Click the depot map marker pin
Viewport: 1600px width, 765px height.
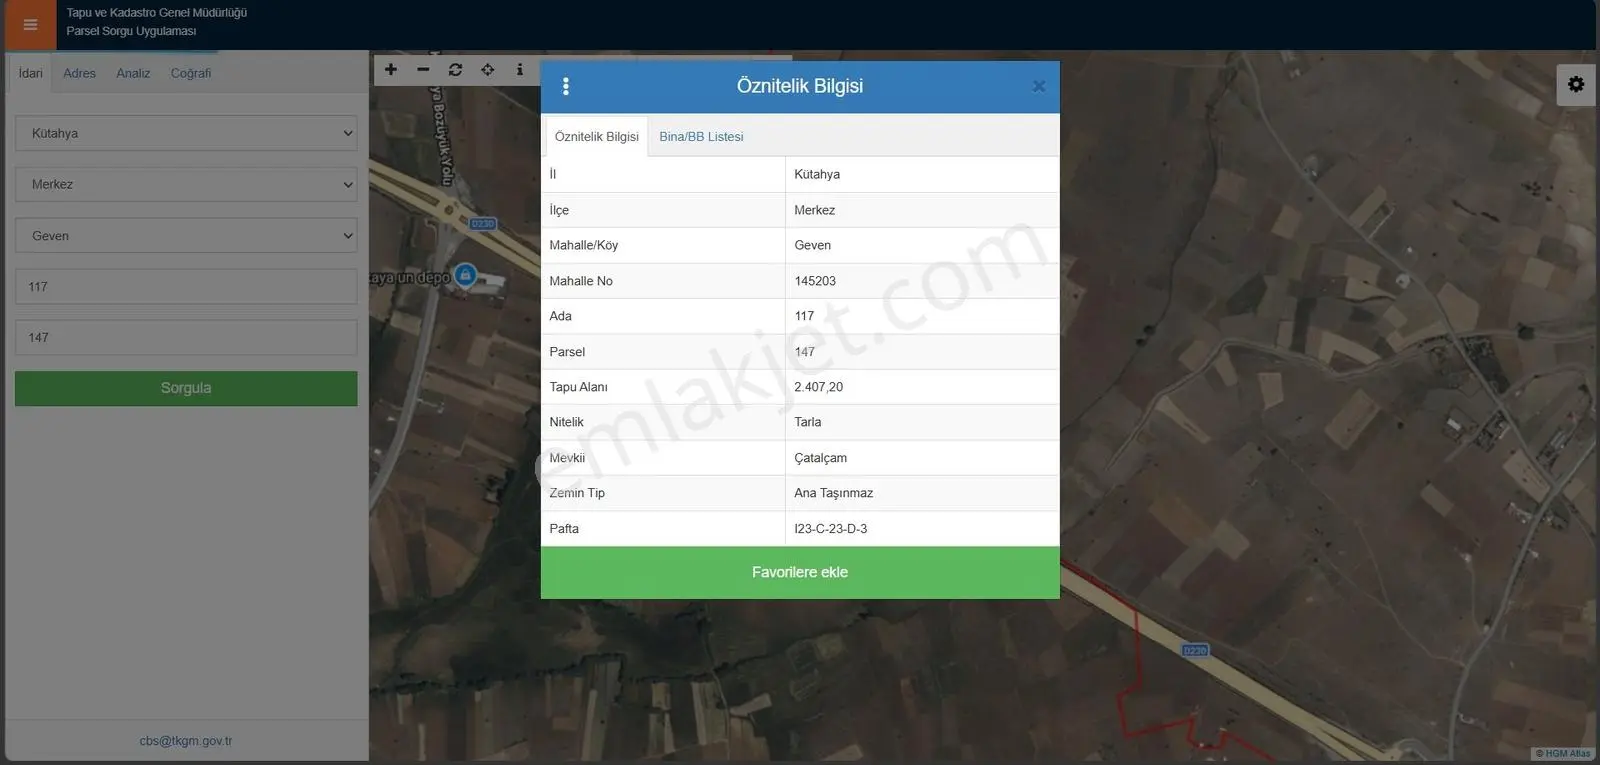pyautogui.click(x=465, y=274)
